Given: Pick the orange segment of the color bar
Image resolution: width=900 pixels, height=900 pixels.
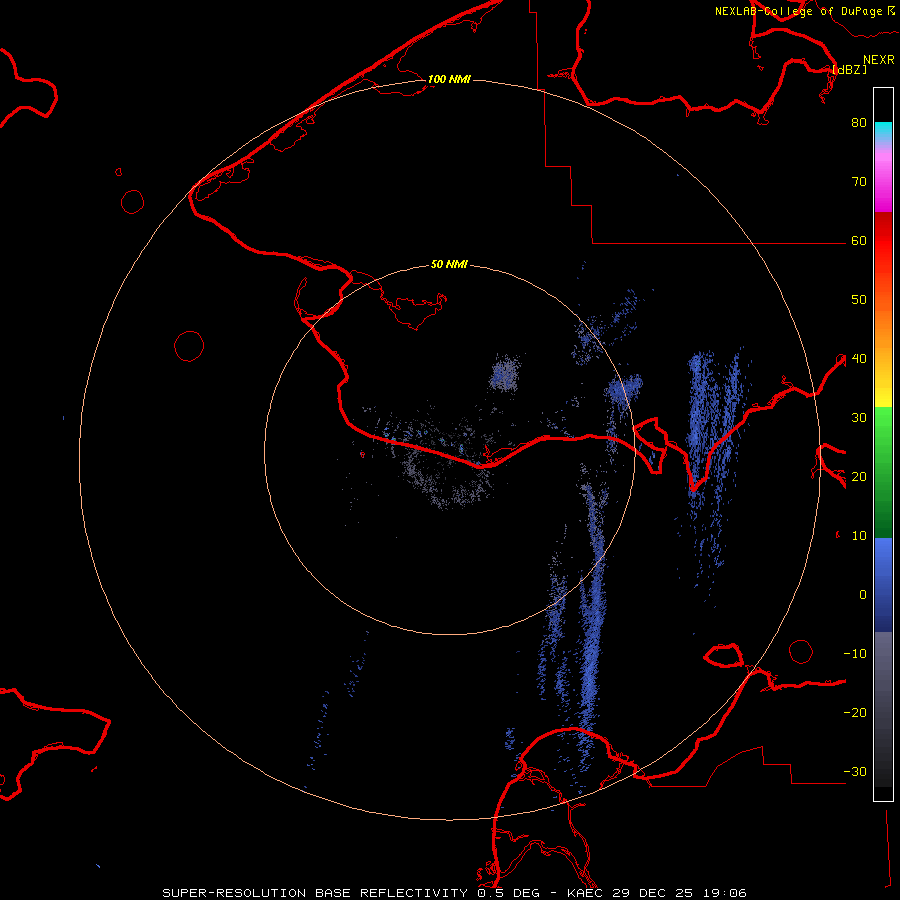Looking at the screenshot, I should coord(883,327).
